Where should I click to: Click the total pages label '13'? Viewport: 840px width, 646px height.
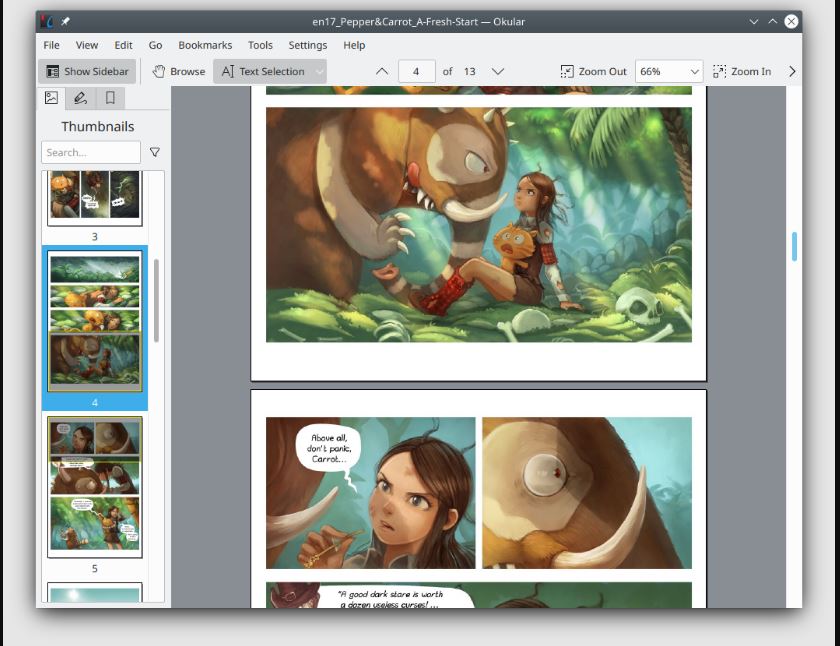coord(470,71)
